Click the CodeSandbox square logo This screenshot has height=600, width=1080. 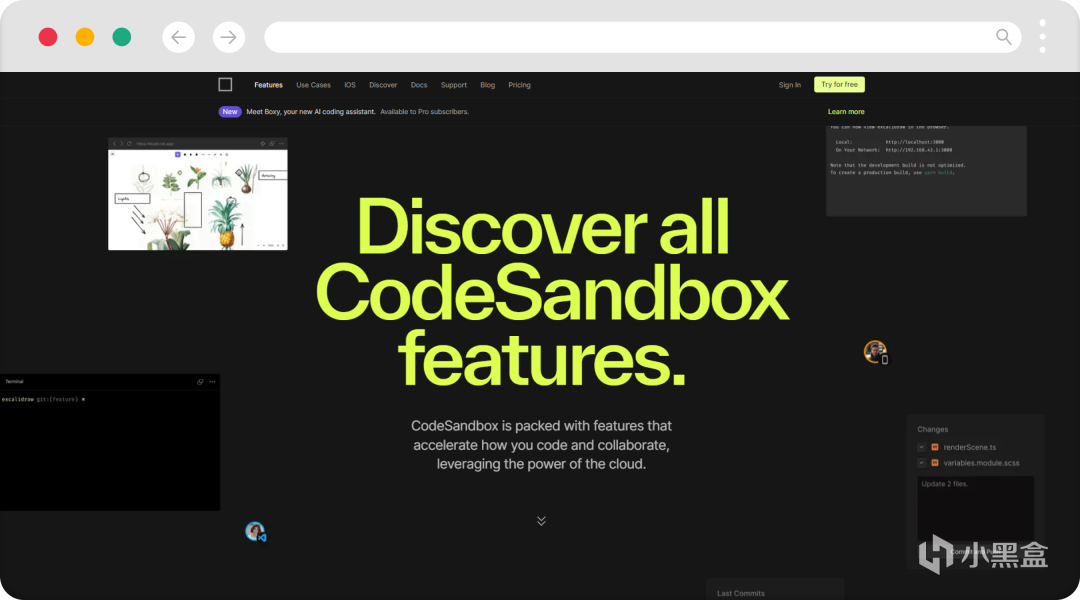tap(225, 85)
